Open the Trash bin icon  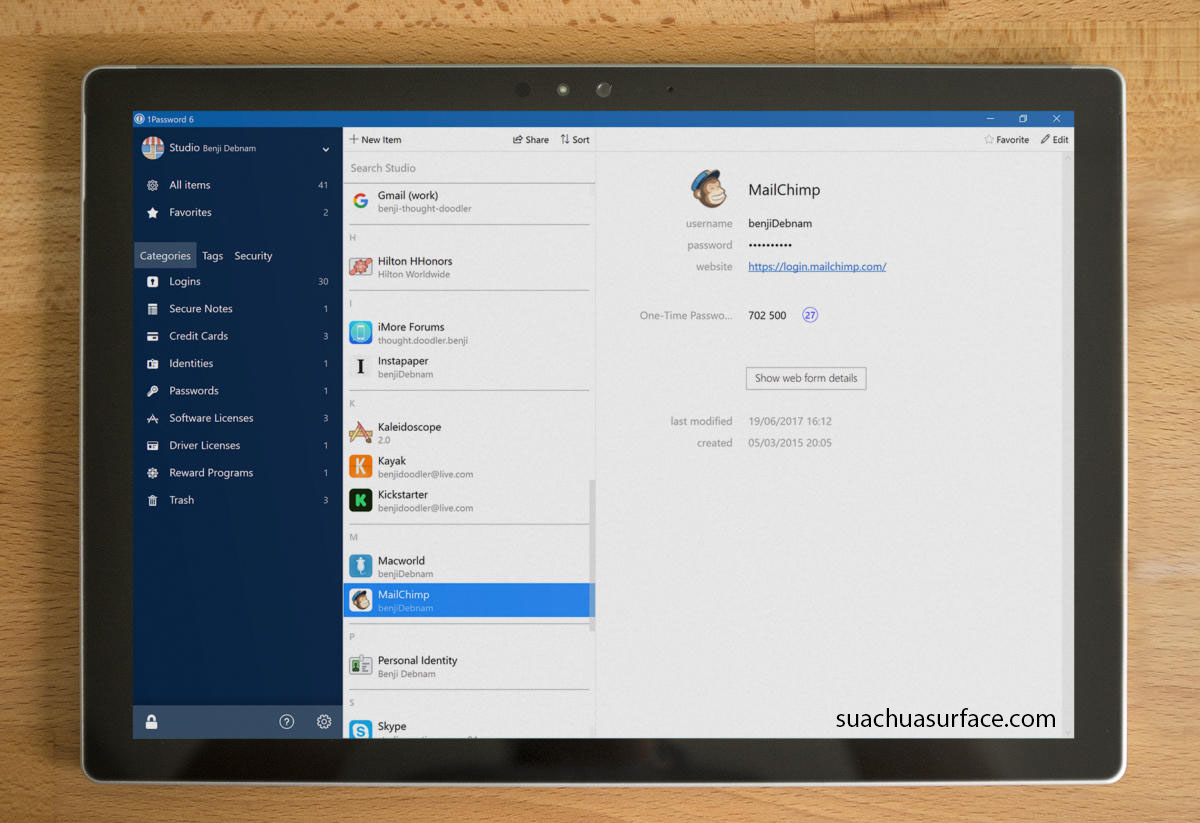tap(153, 500)
